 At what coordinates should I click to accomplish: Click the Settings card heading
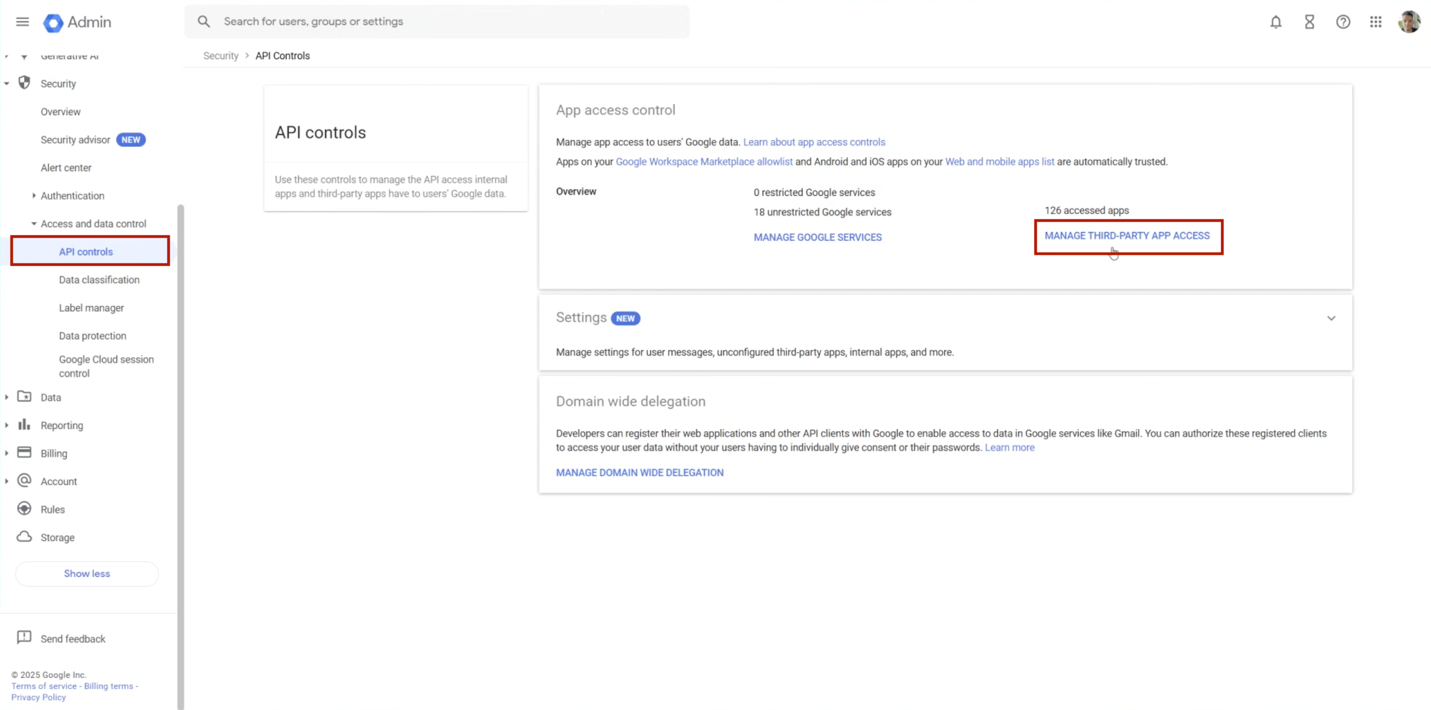pos(581,317)
